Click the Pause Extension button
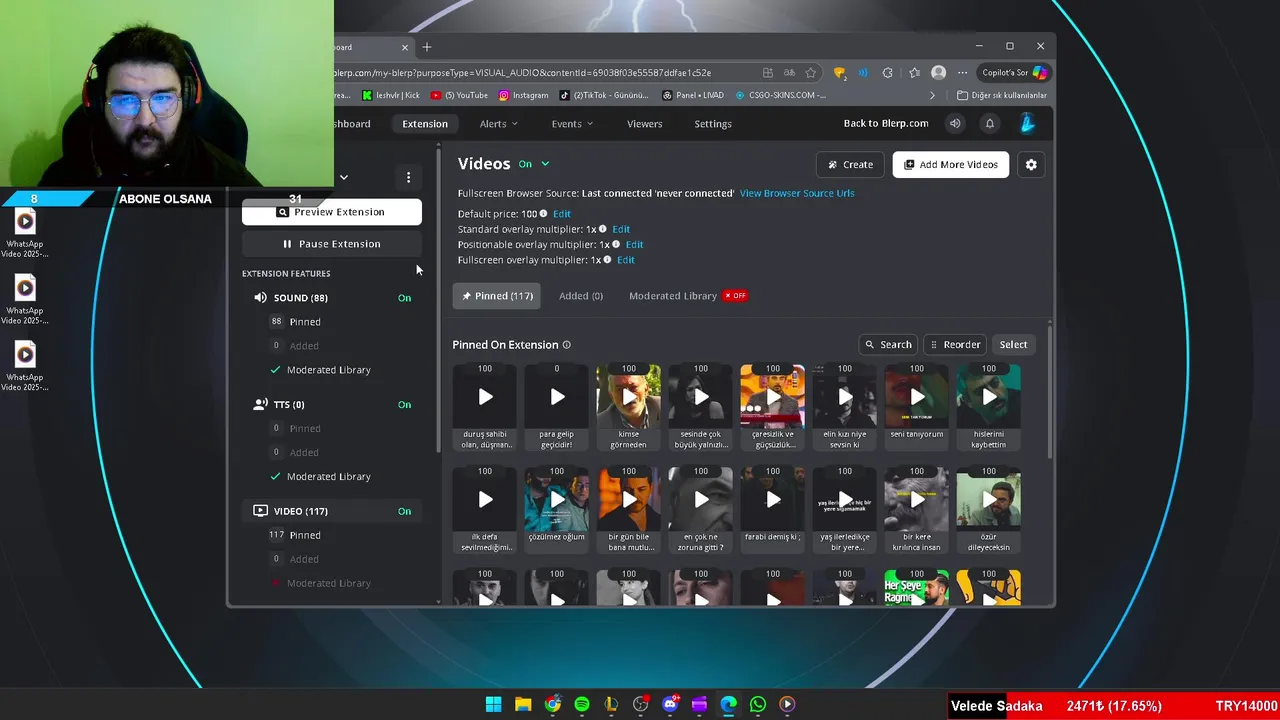This screenshot has height=720, width=1280. (x=332, y=244)
